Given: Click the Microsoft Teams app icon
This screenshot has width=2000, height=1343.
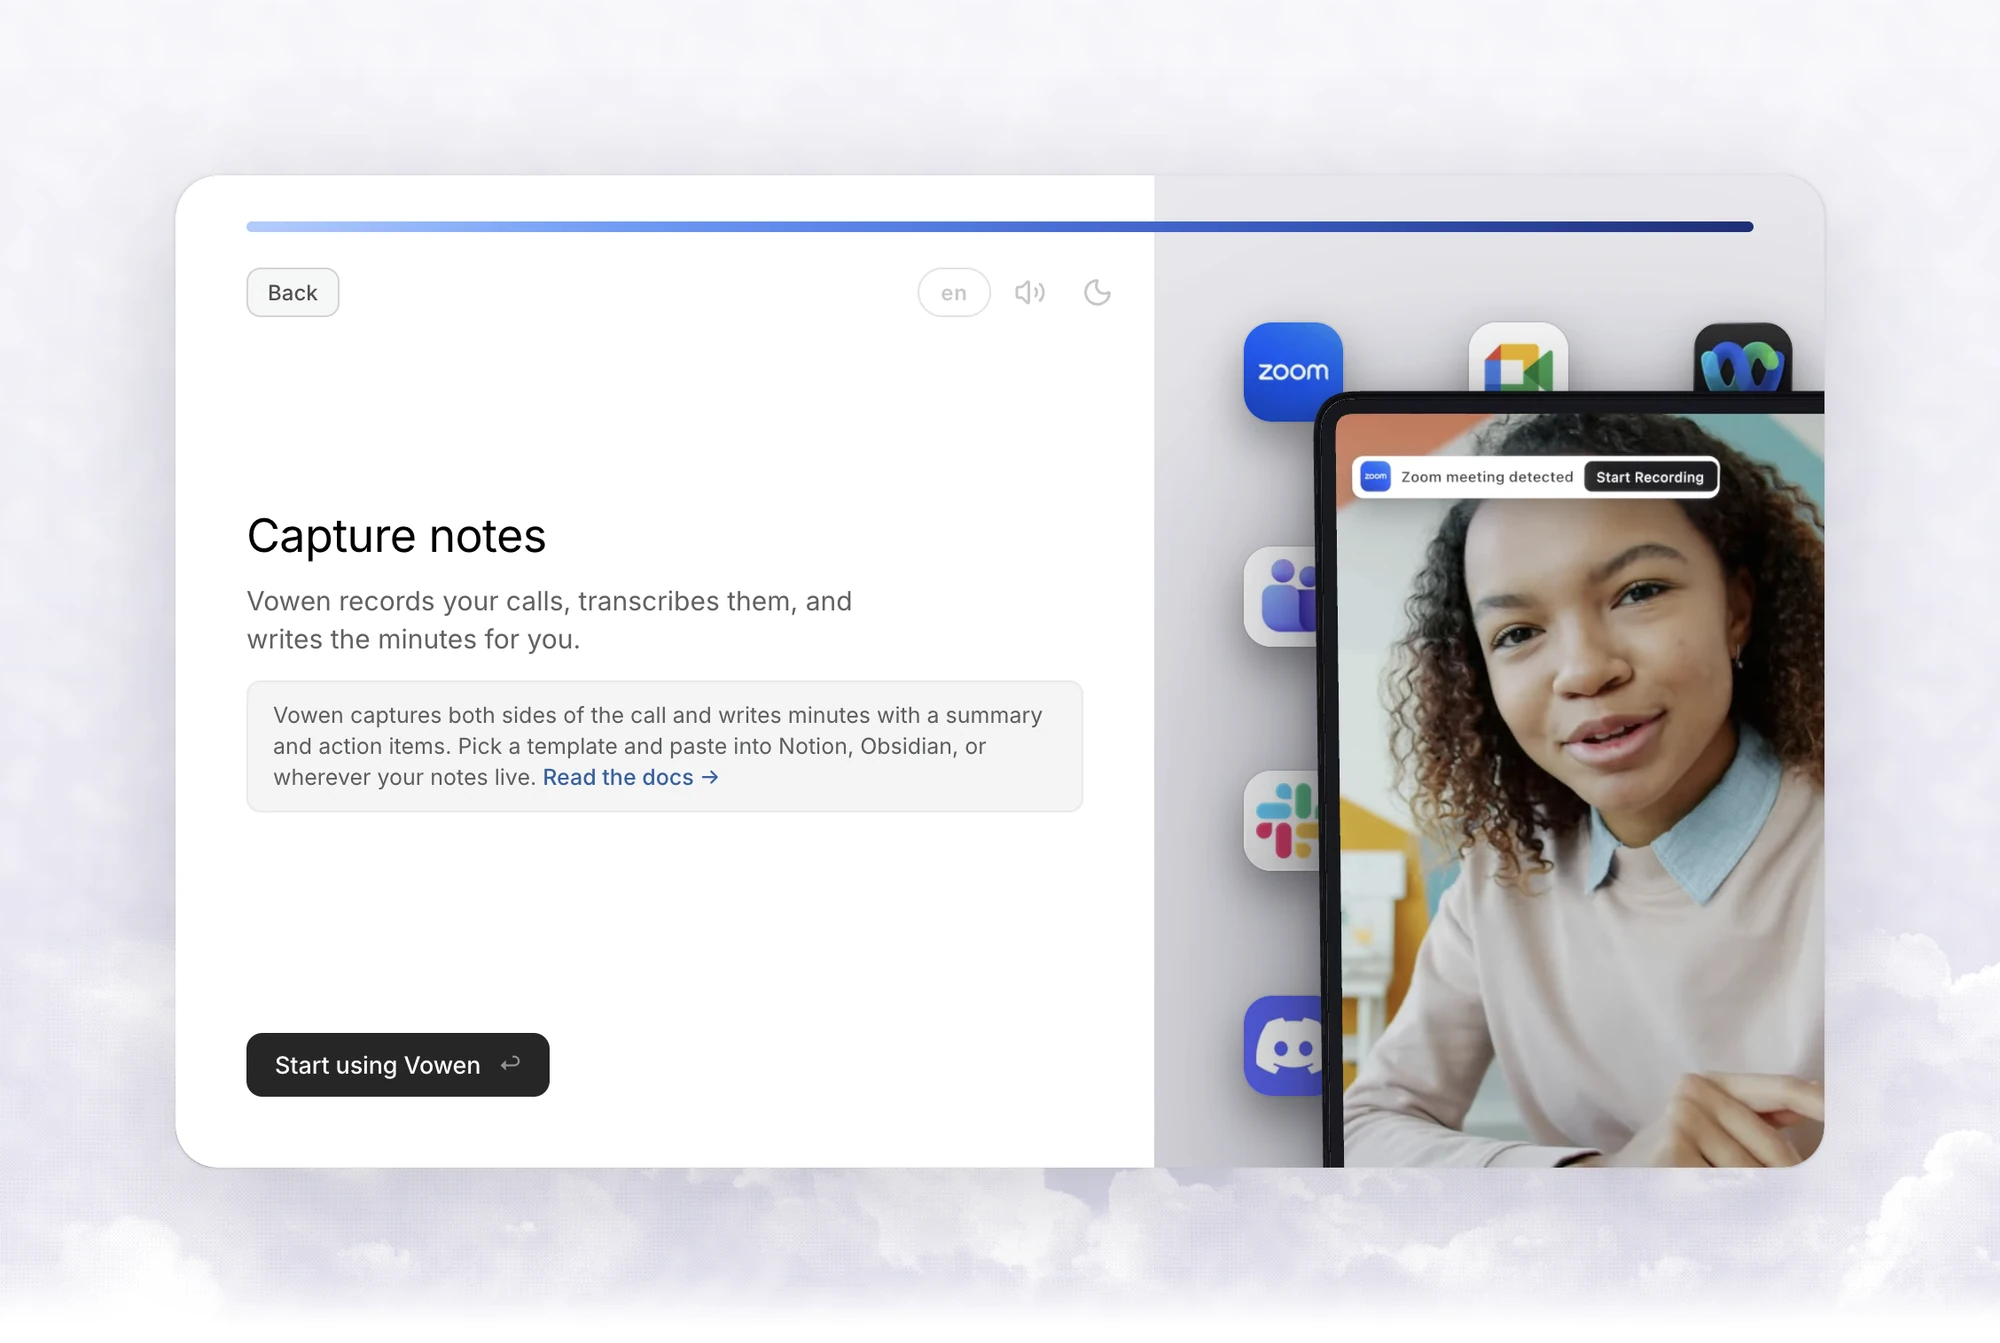Looking at the screenshot, I should 1281,596.
